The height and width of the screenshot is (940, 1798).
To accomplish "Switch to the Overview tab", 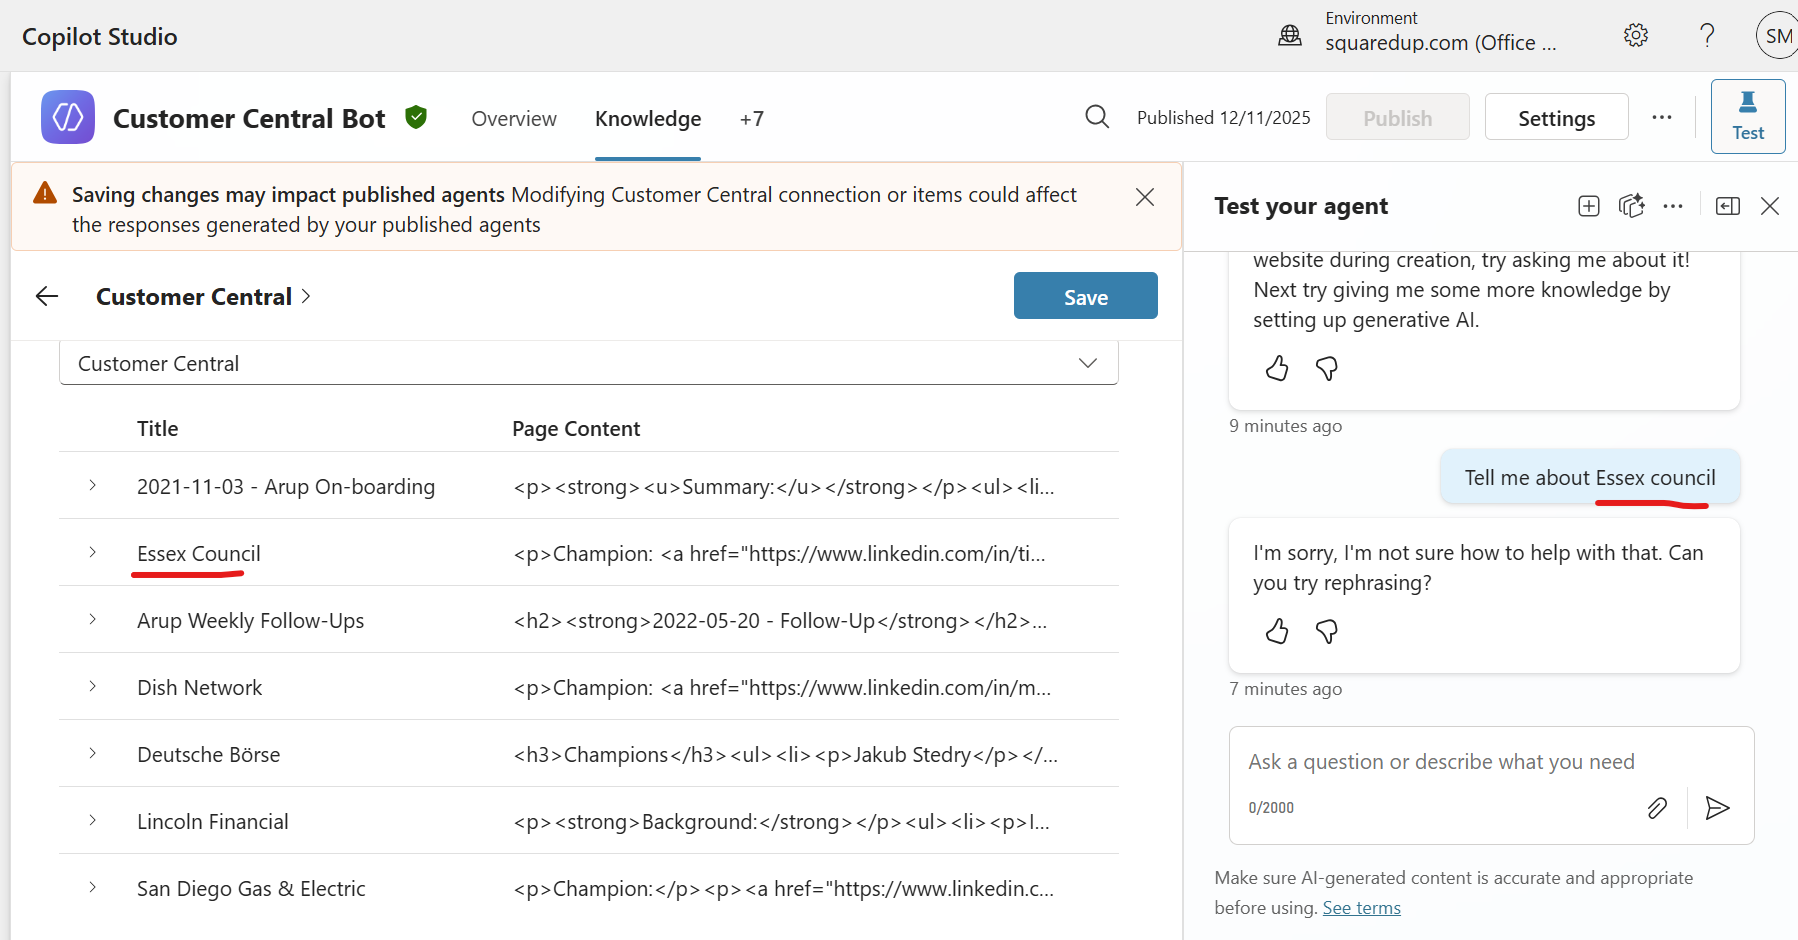I will coord(513,118).
